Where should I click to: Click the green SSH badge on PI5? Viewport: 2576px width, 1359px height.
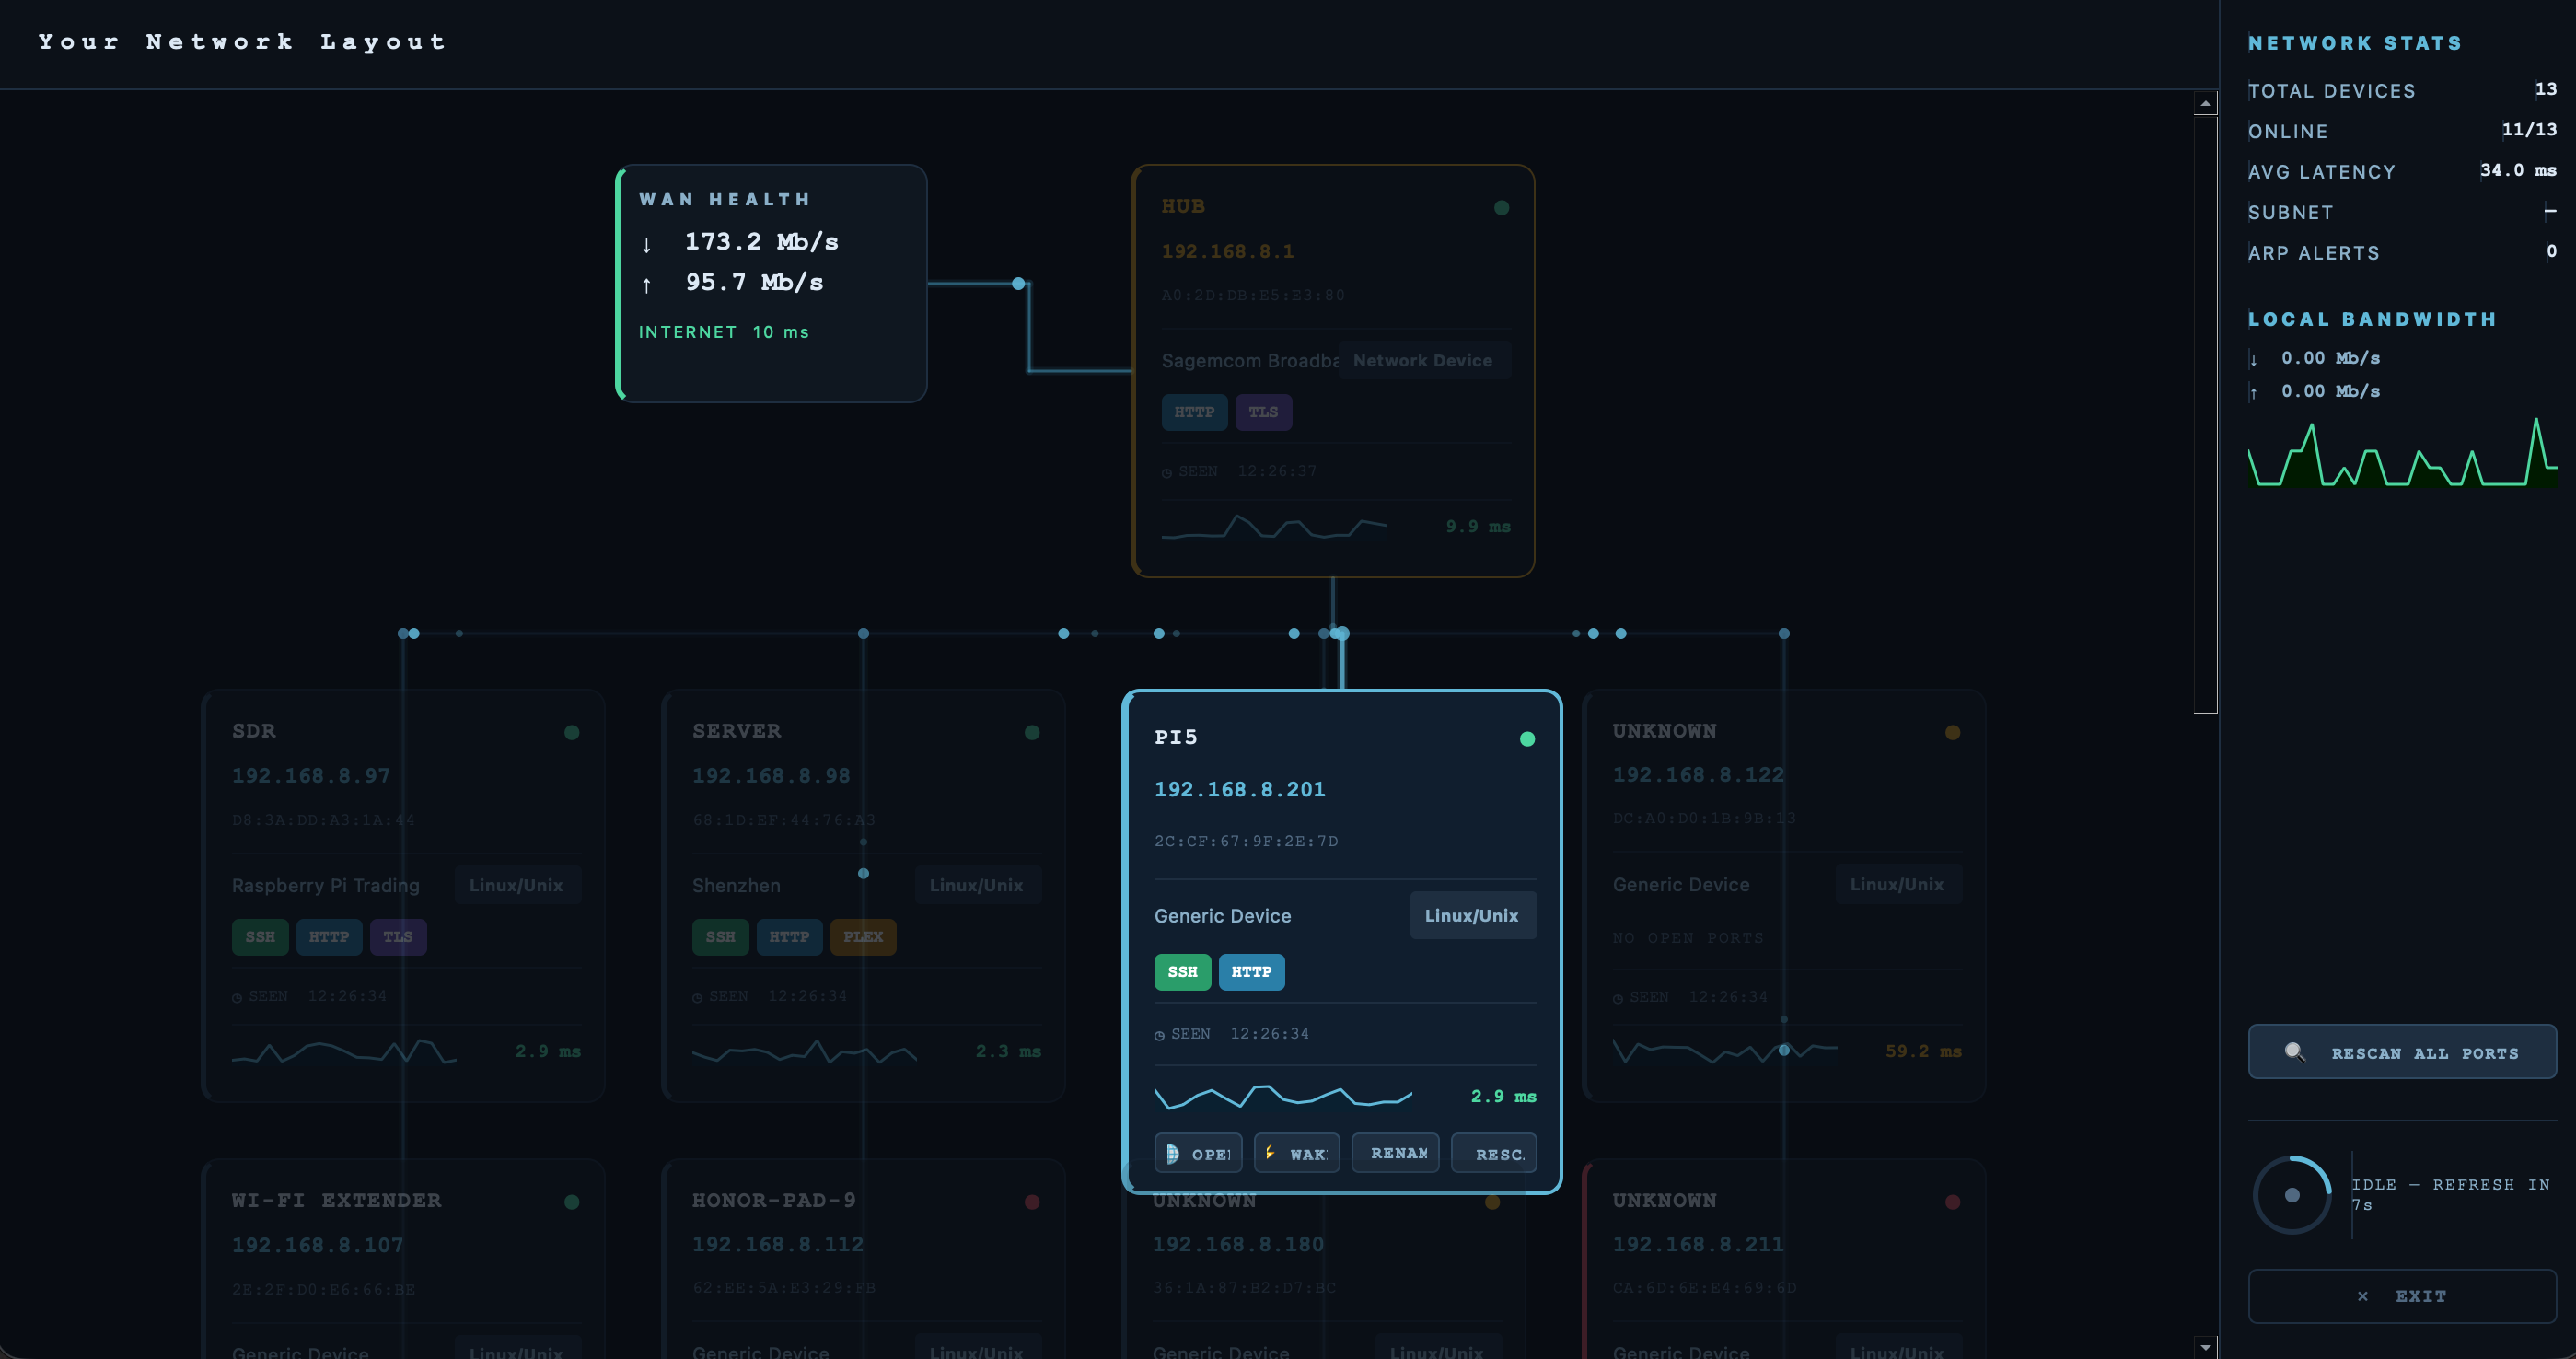(x=1182, y=972)
